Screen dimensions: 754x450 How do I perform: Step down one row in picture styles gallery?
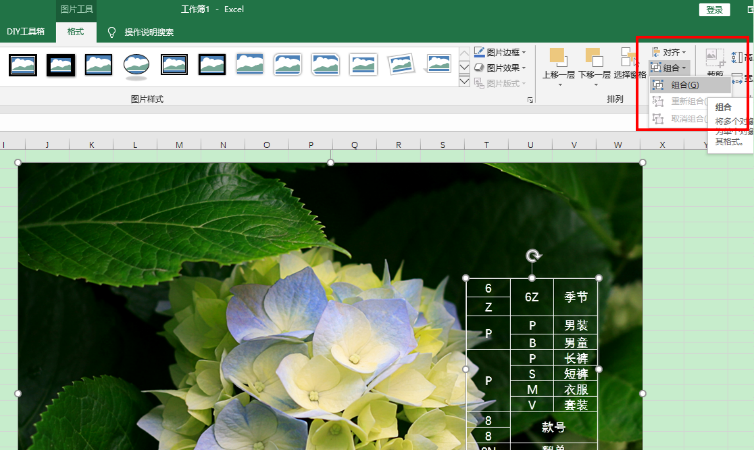tap(464, 67)
